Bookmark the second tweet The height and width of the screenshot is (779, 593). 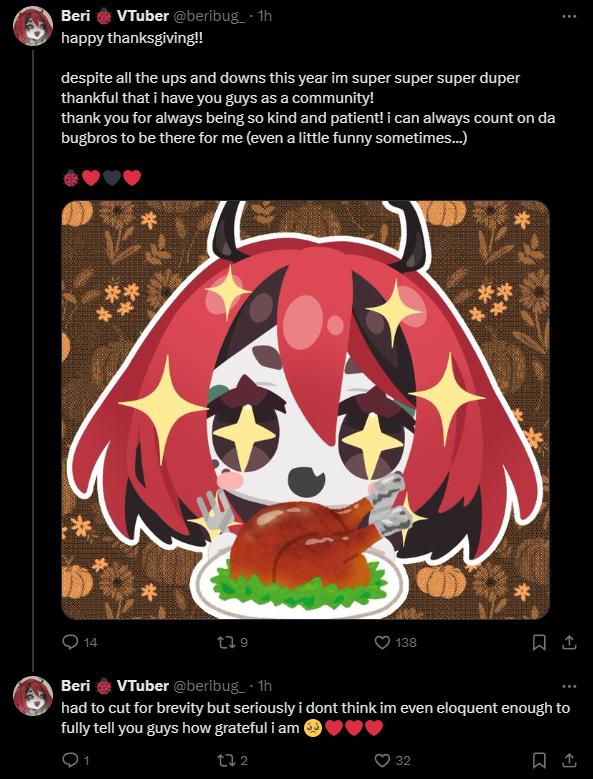[539, 760]
